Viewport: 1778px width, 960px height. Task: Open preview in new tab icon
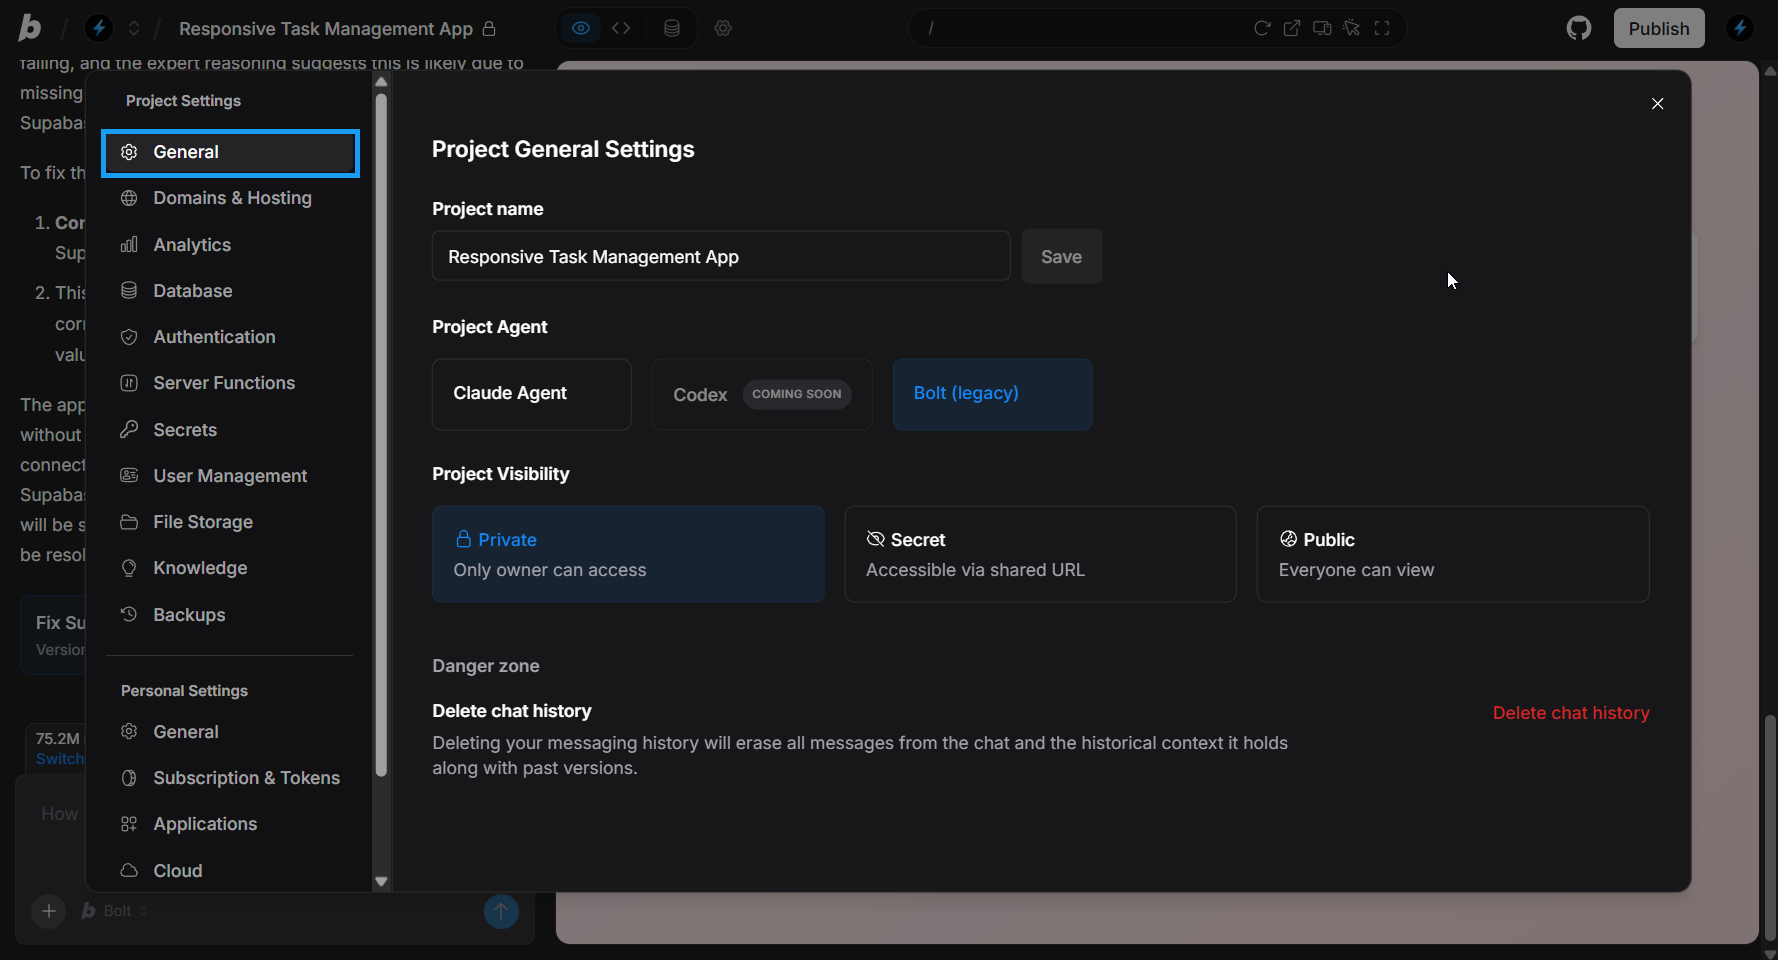1292,28
